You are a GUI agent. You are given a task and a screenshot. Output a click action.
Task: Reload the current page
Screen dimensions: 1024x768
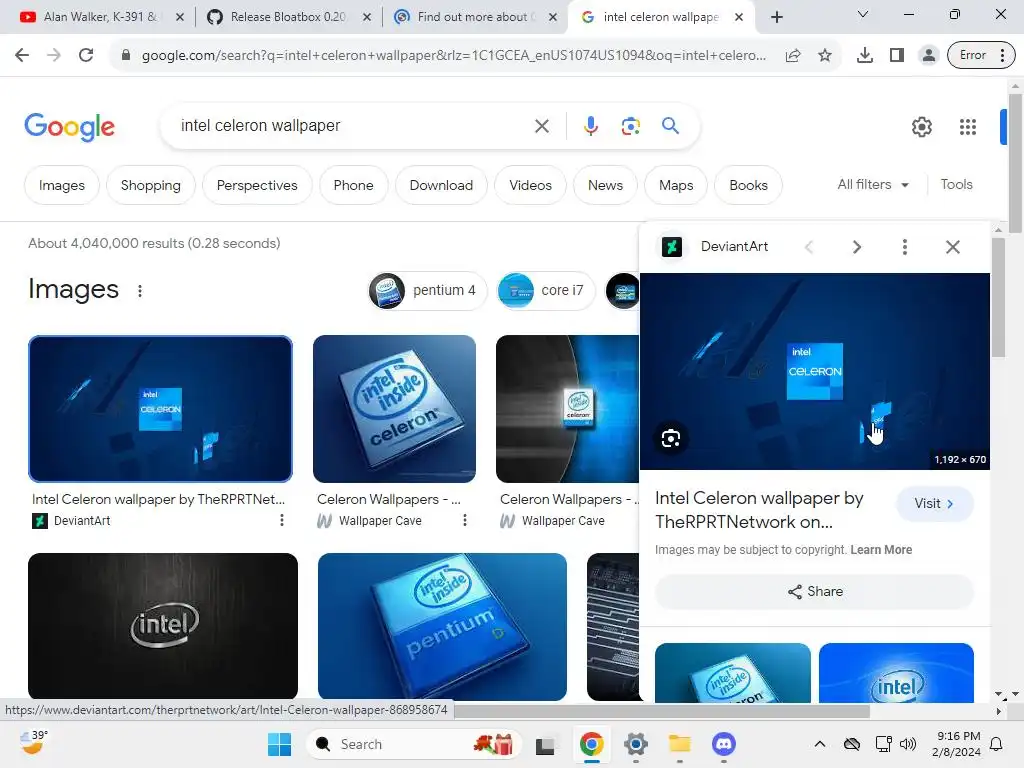(x=86, y=55)
